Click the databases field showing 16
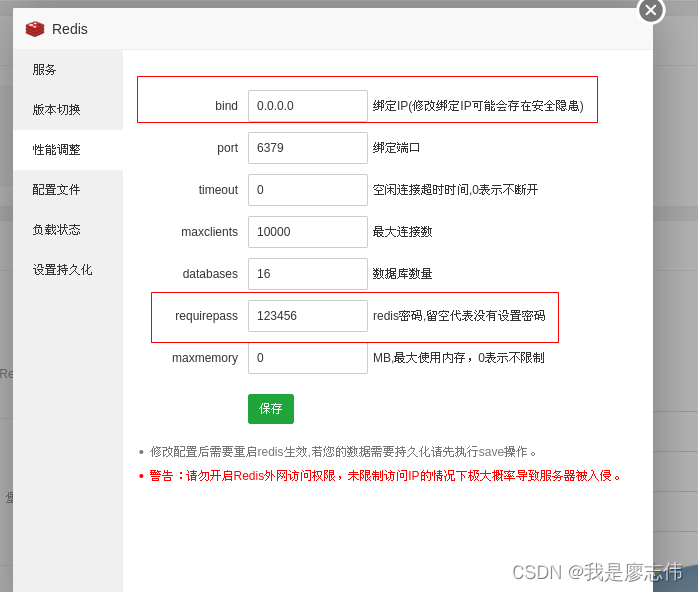 pyautogui.click(x=308, y=274)
